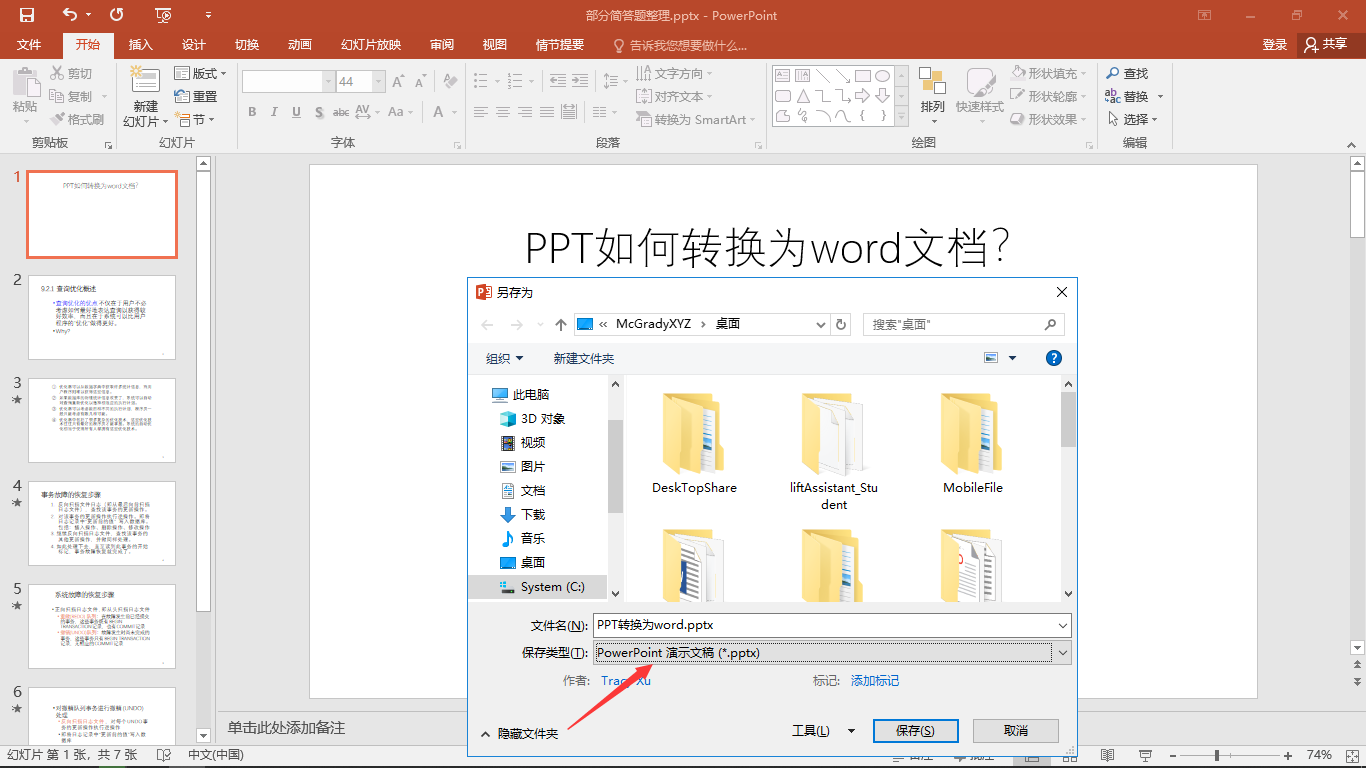The height and width of the screenshot is (768, 1366).
Task: Toggle Bold formatting button
Action: pyautogui.click(x=252, y=112)
